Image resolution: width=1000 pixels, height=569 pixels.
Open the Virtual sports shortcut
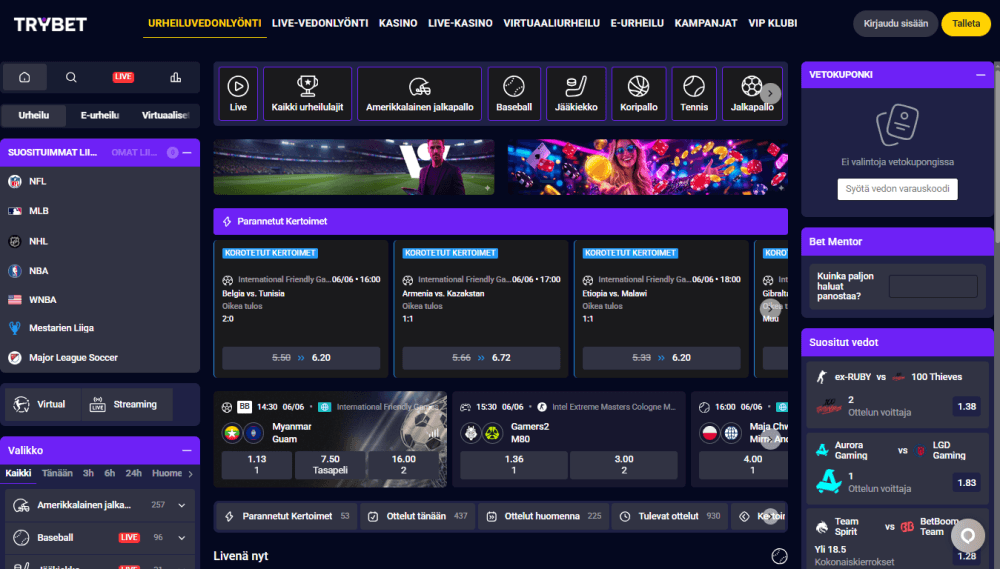pyautogui.click(x=43, y=404)
